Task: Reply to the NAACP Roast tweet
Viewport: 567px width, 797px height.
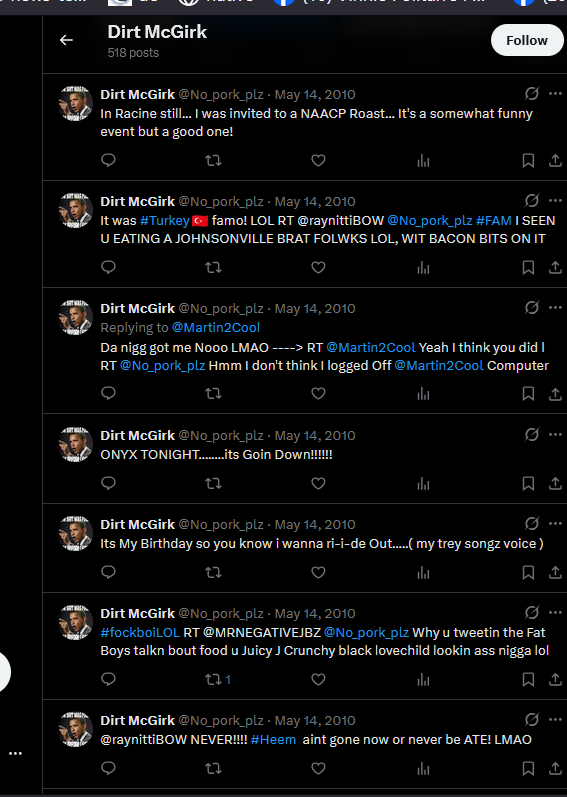Action: [108, 160]
